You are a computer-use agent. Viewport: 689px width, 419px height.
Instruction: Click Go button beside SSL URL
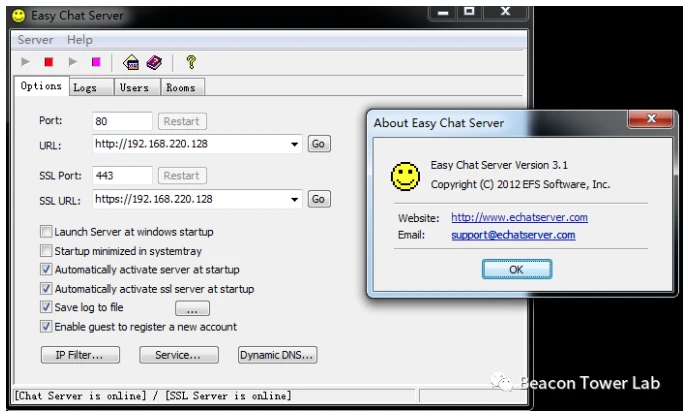coord(319,199)
